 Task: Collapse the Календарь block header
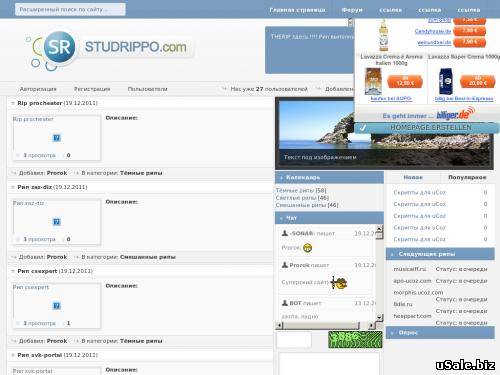[281, 178]
